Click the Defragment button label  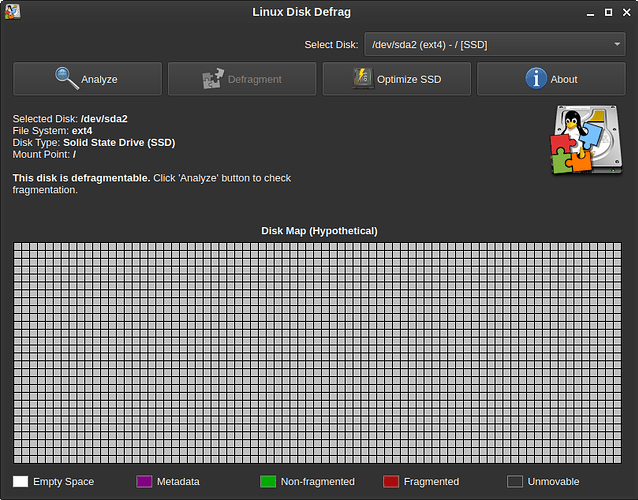(256, 79)
